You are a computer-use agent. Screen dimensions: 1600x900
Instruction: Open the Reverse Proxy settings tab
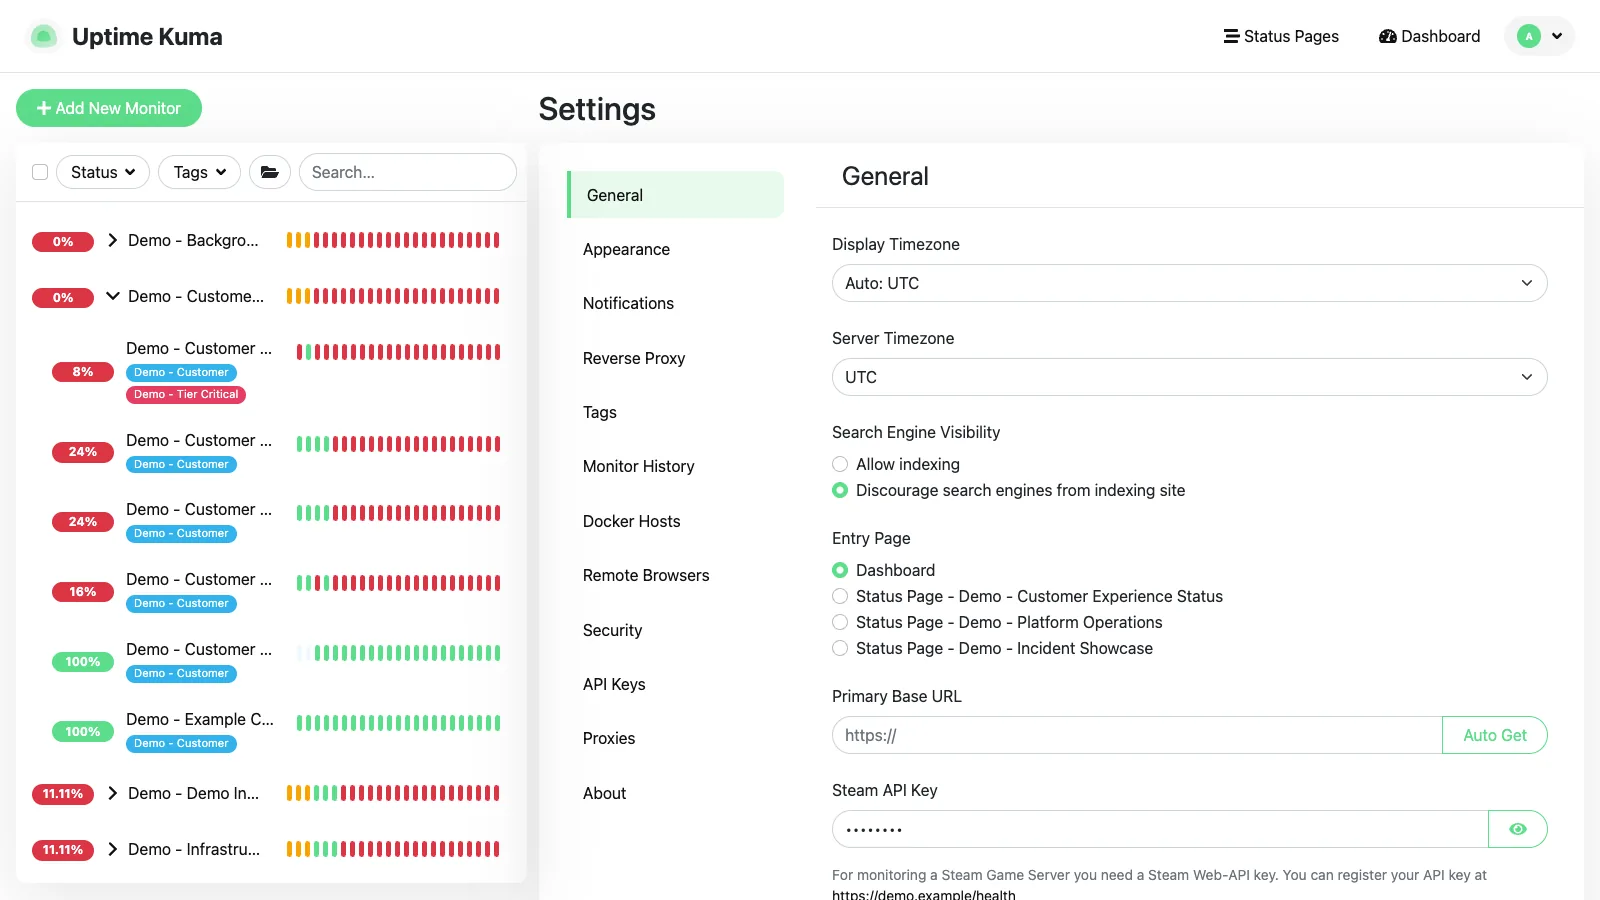[675, 358]
